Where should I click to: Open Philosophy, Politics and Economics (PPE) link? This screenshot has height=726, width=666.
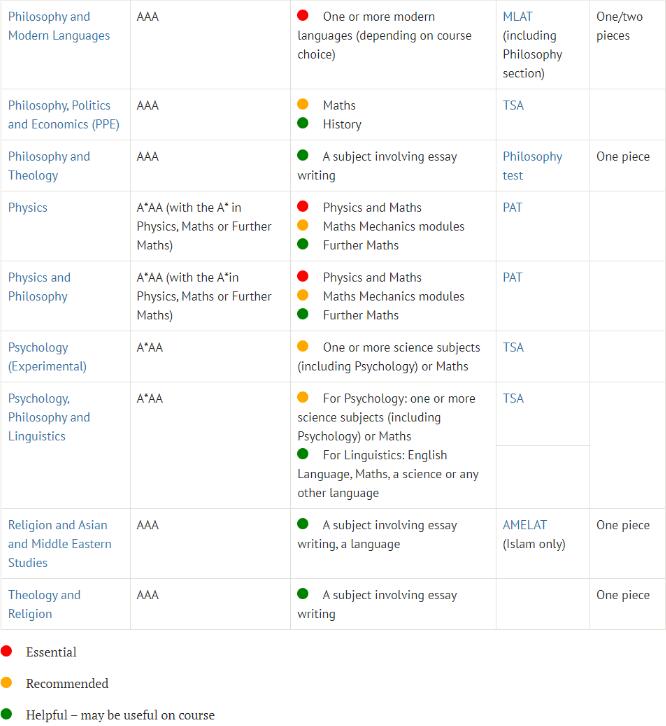(x=59, y=115)
